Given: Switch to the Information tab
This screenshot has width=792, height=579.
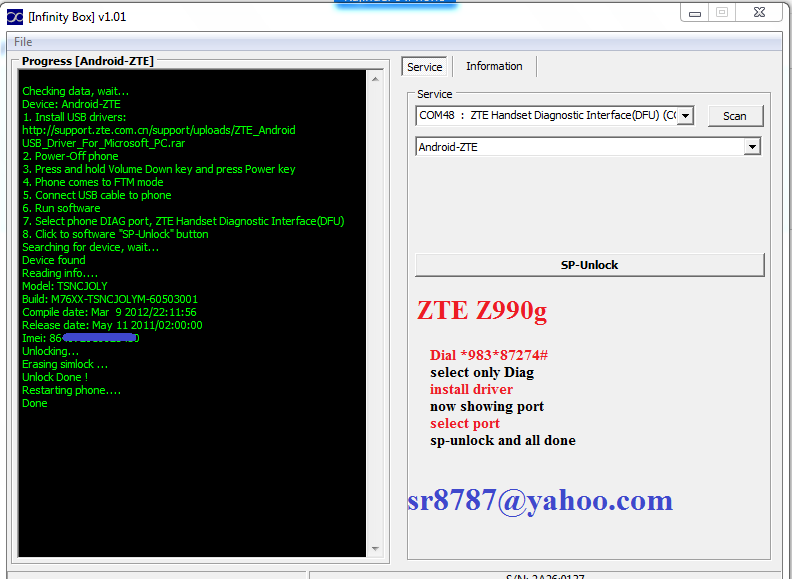Looking at the screenshot, I should 494,66.
